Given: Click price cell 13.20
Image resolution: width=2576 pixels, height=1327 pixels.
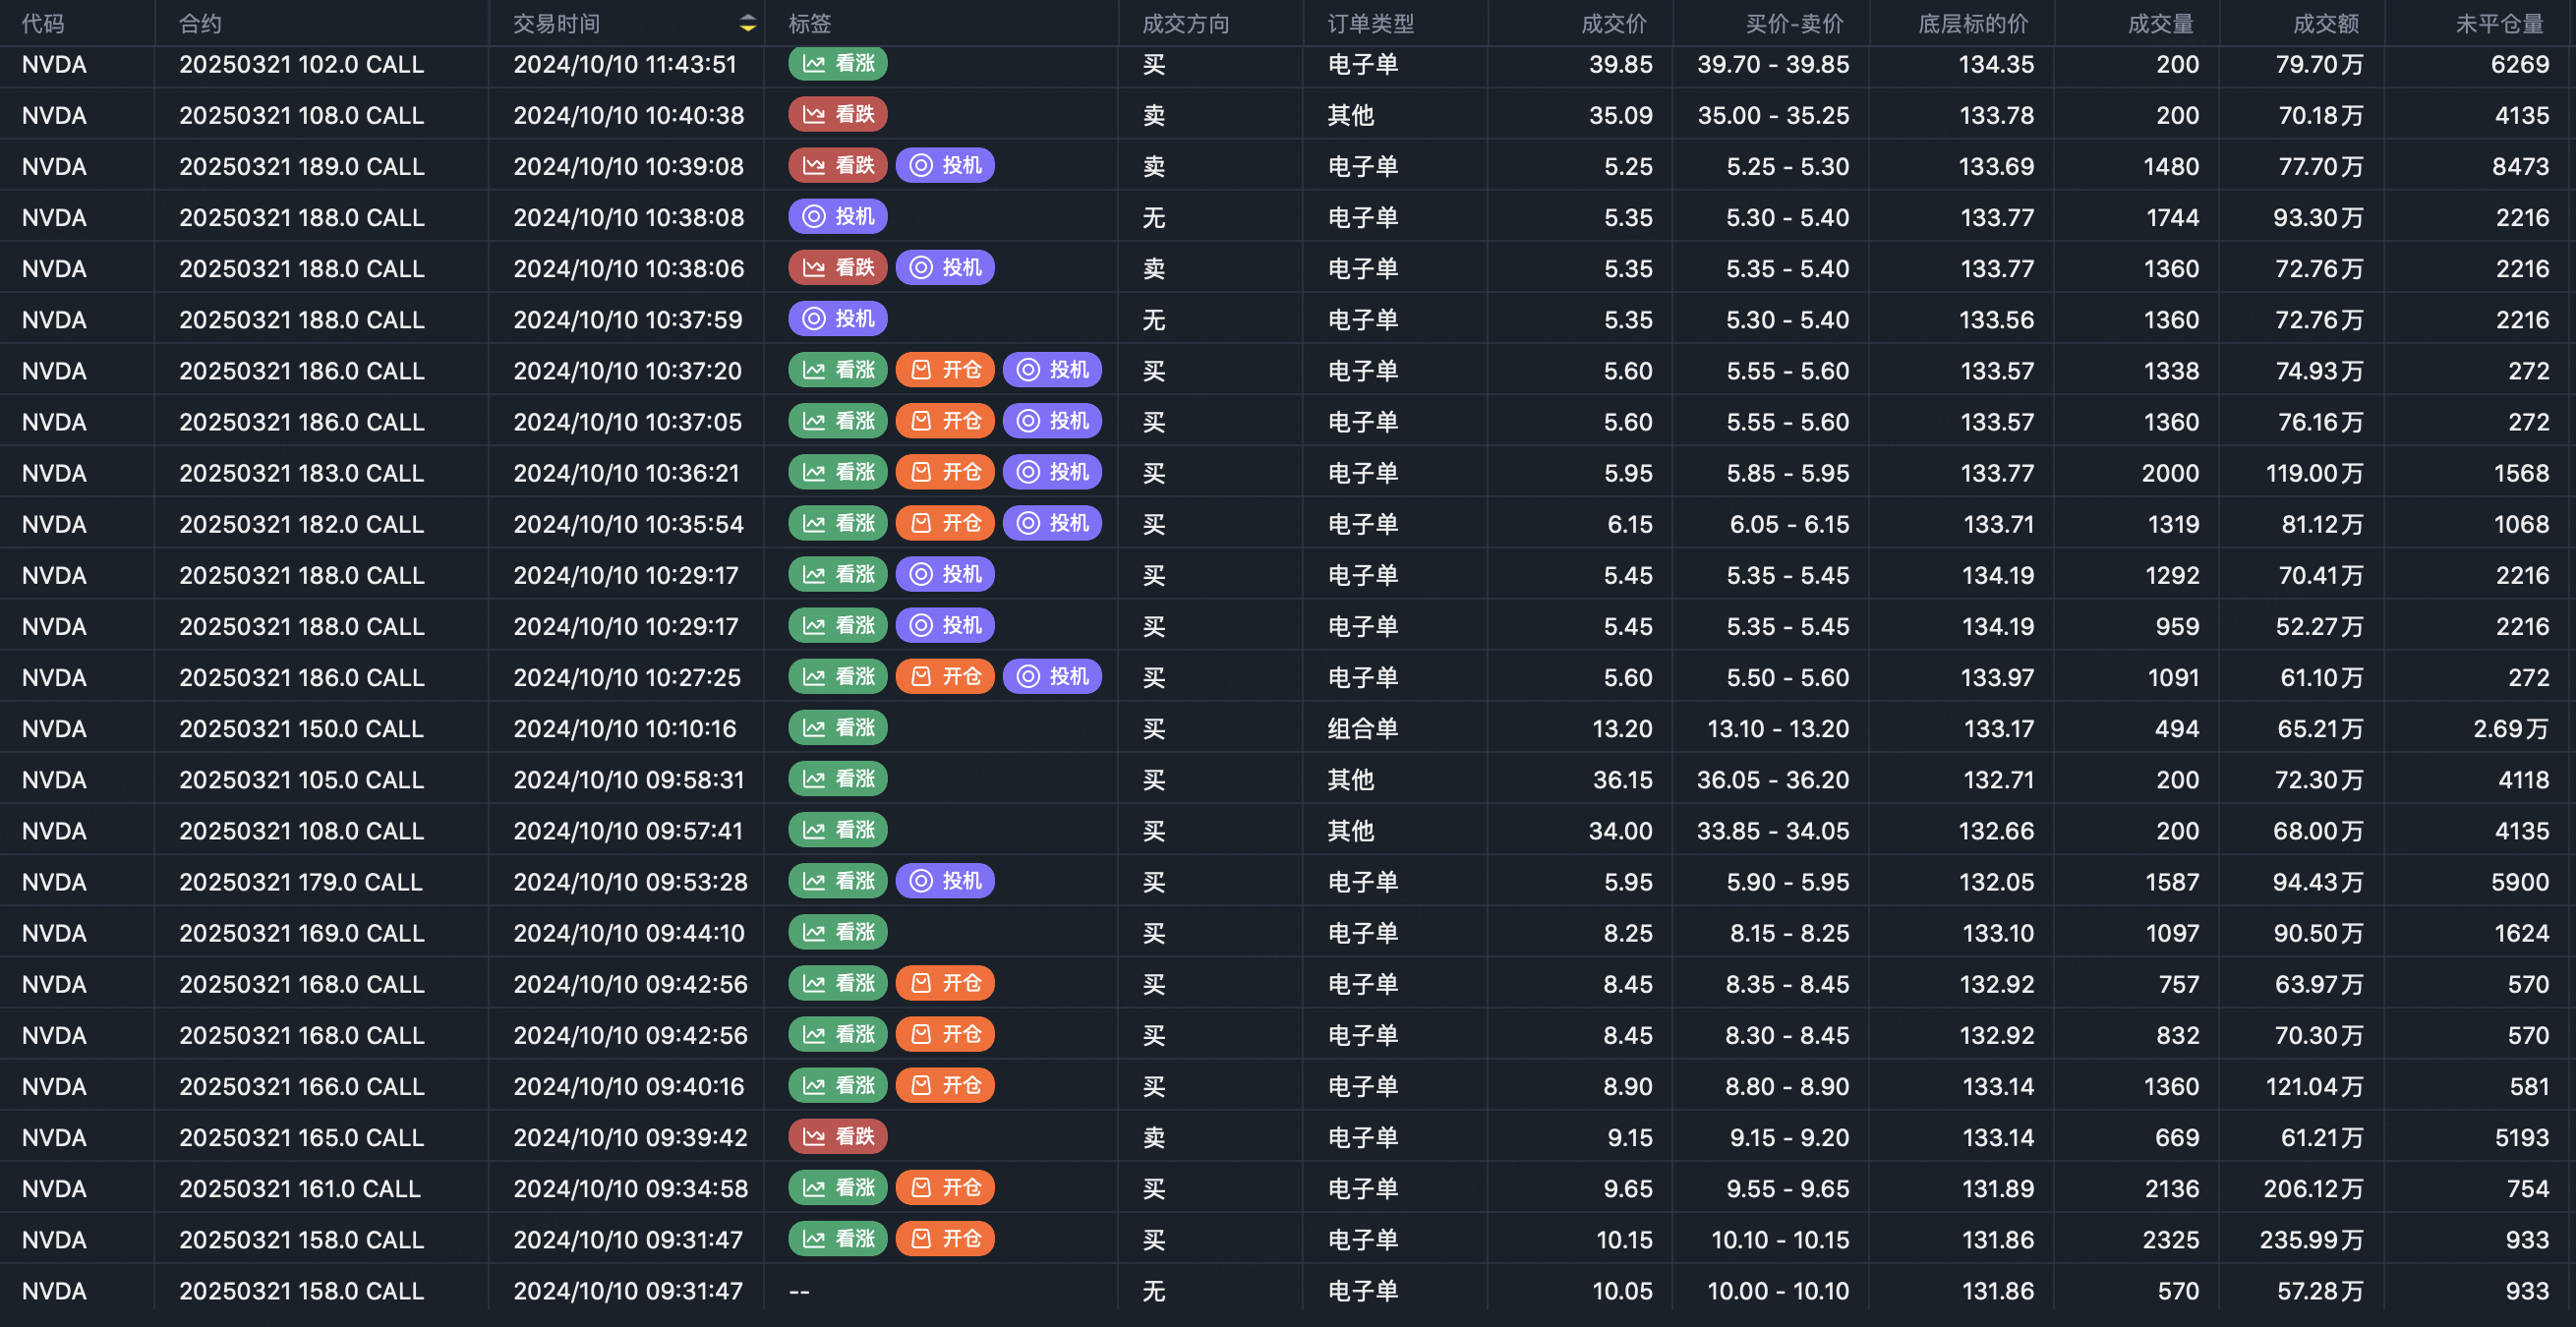Looking at the screenshot, I should (x=1622, y=728).
